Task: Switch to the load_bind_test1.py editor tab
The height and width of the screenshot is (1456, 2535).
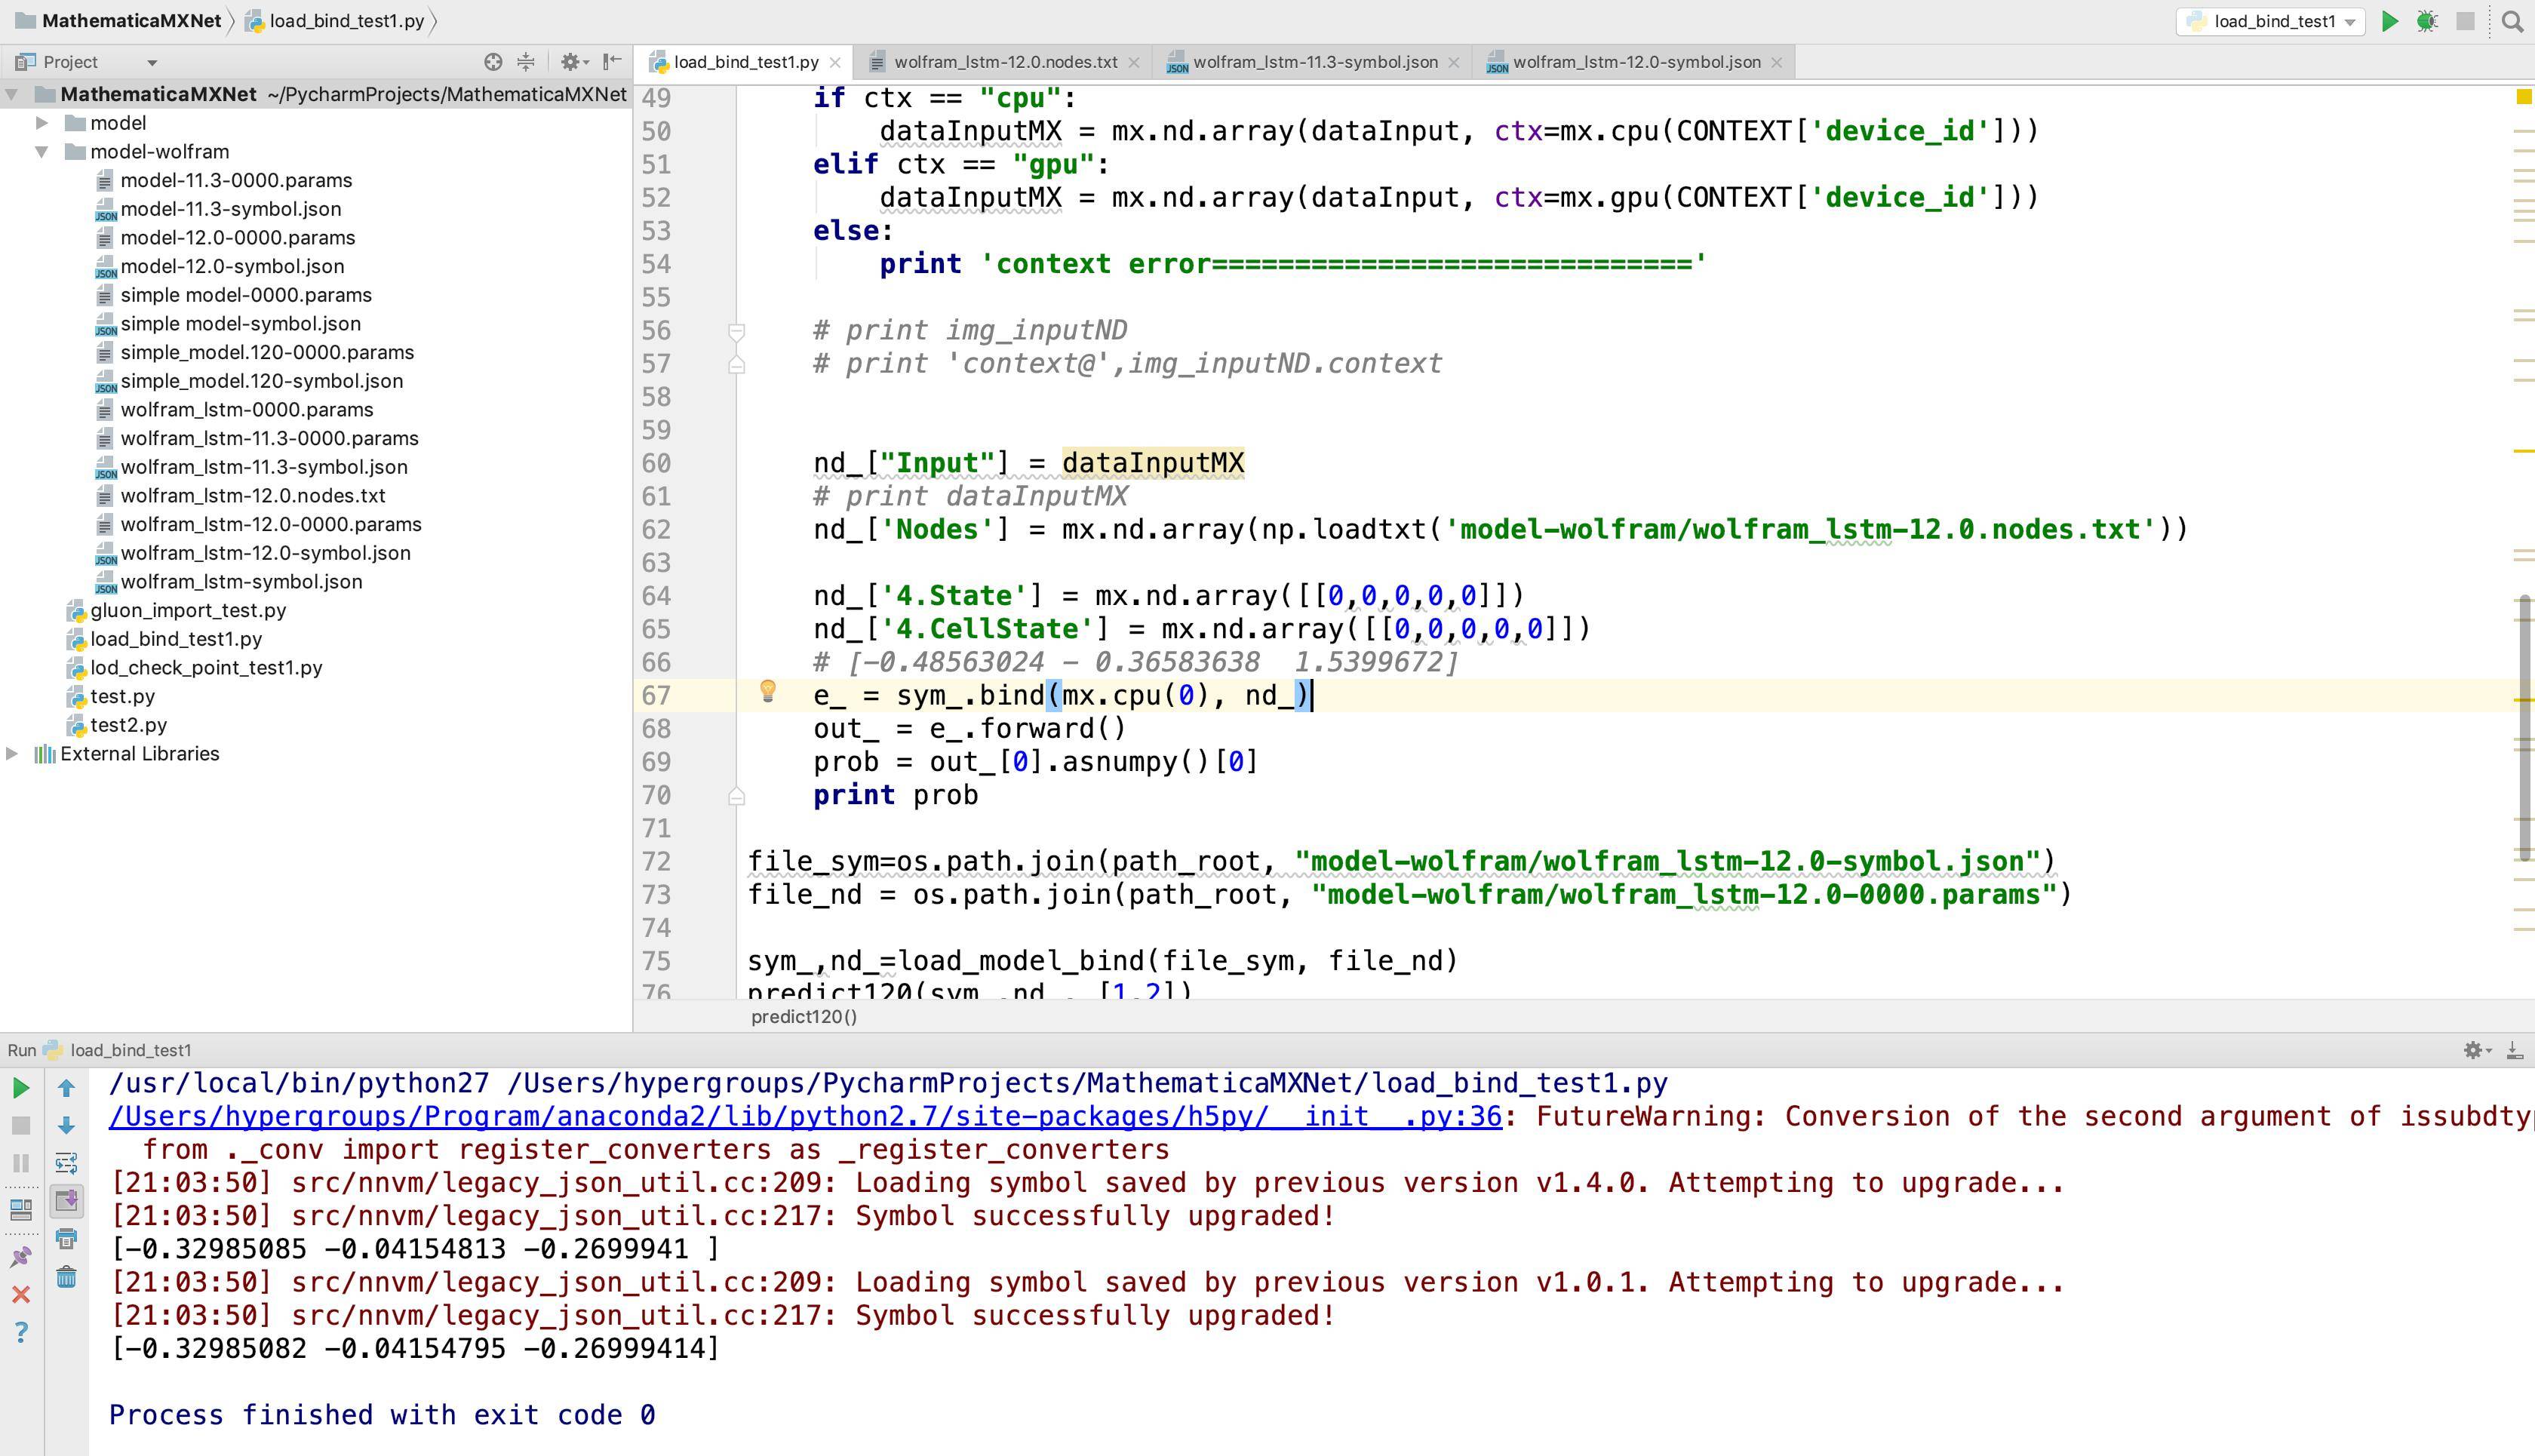Action: pos(745,62)
